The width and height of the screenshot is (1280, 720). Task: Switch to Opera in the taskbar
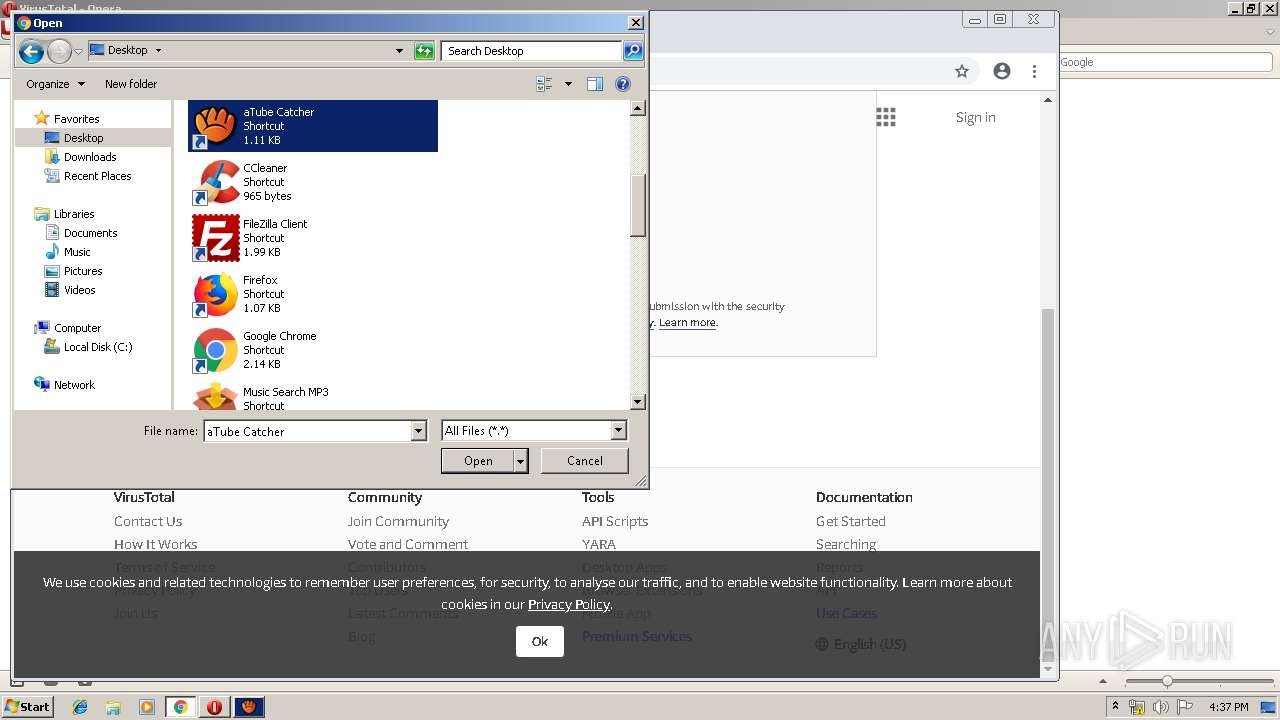point(215,707)
